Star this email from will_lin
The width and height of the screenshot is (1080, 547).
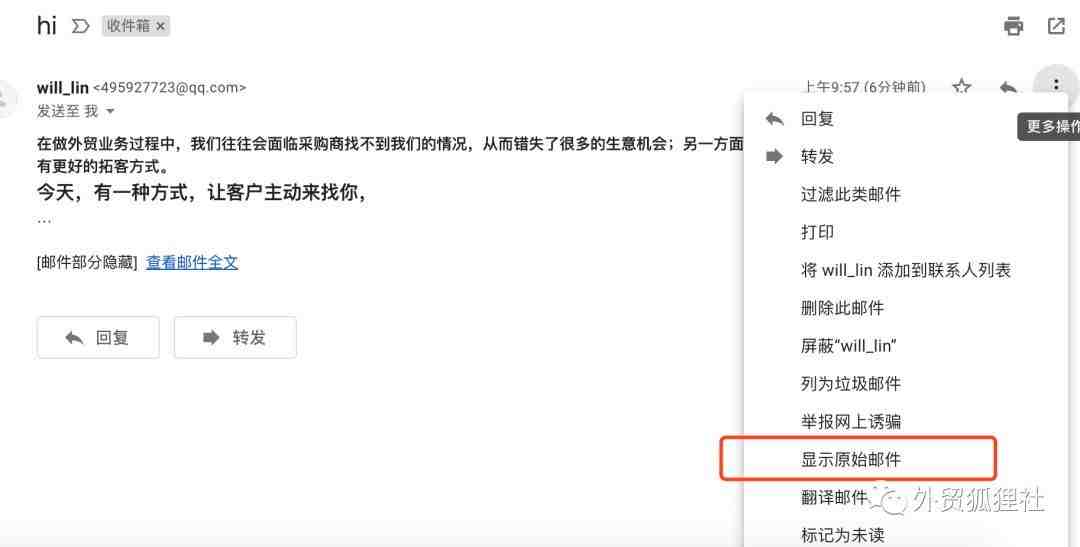962,87
